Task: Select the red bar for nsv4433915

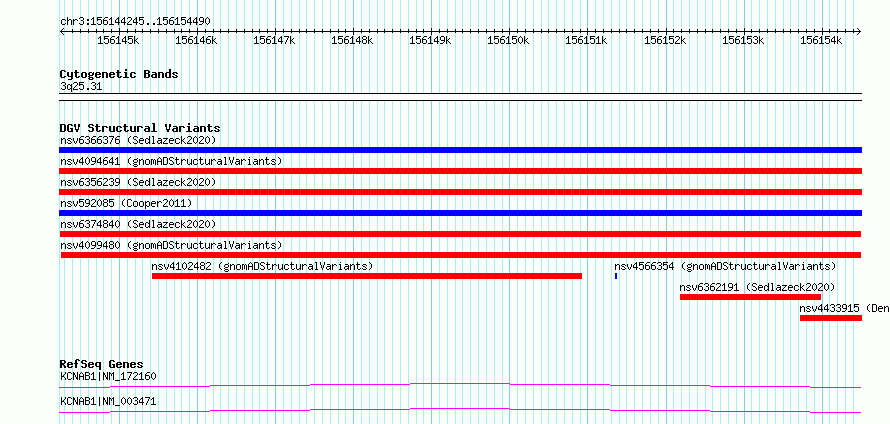Action: (x=831, y=318)
